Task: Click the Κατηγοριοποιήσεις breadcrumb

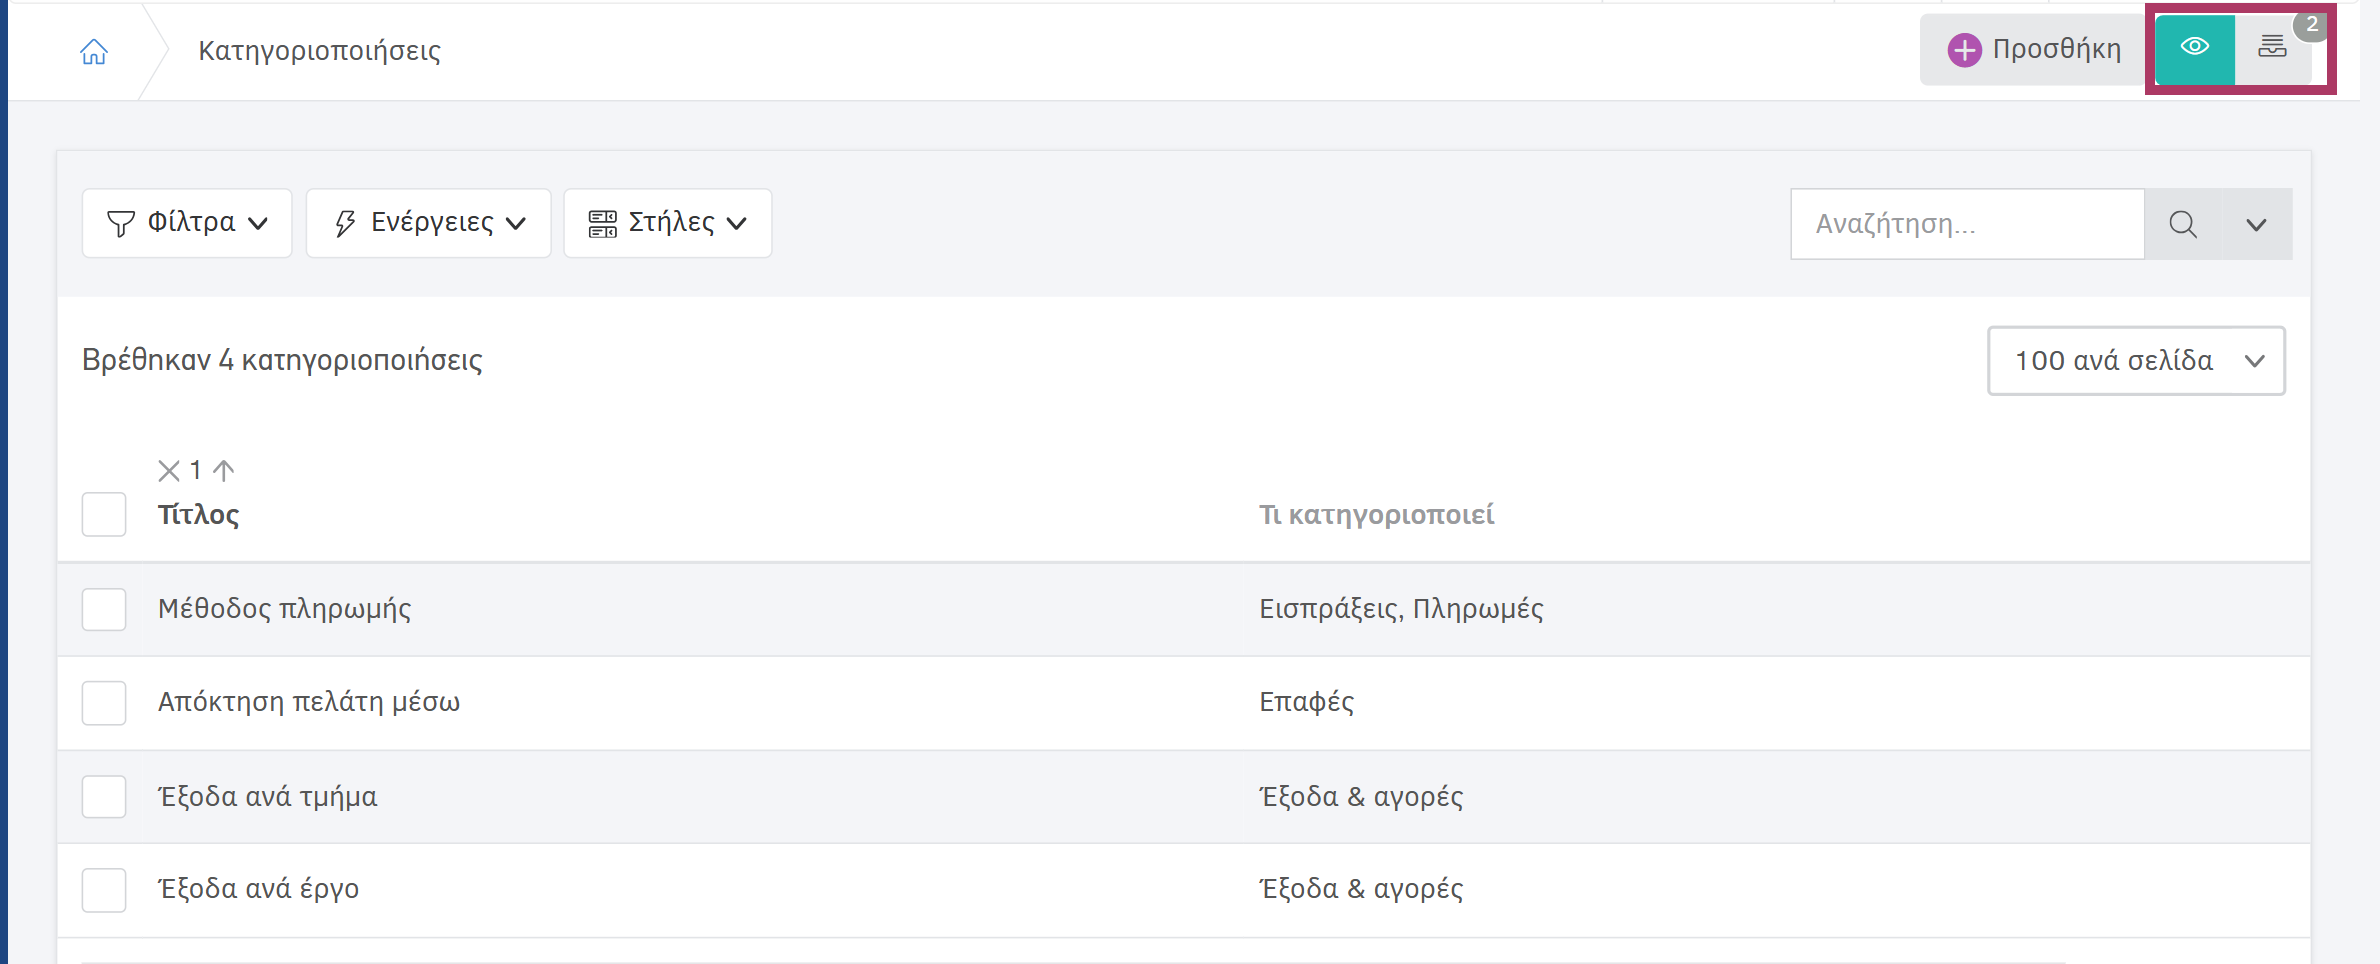Action: 319,51
